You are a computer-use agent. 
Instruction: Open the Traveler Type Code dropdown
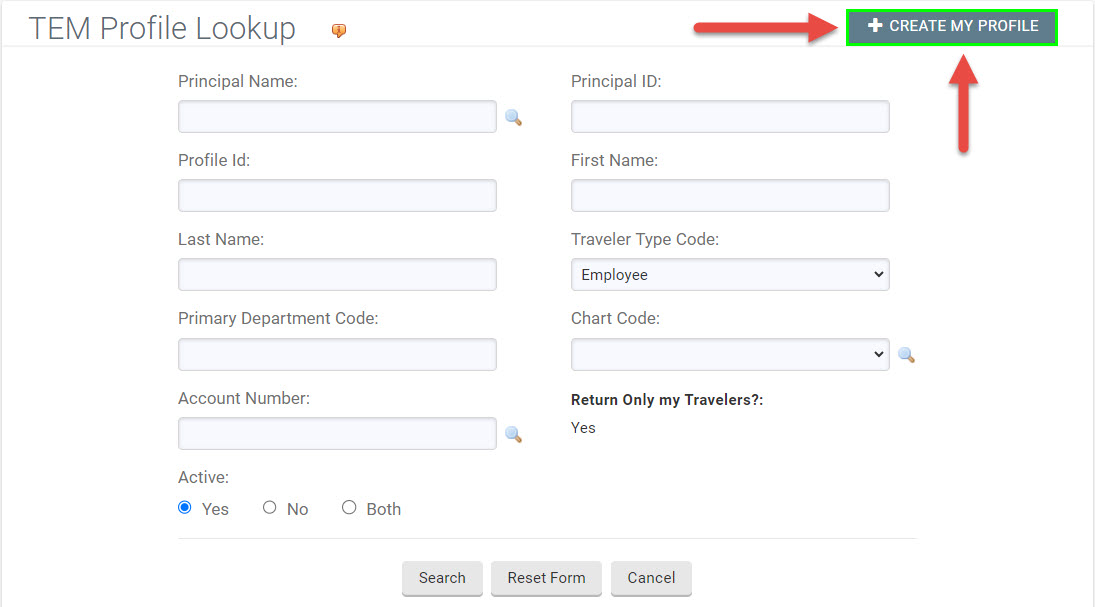pos(730,275)
